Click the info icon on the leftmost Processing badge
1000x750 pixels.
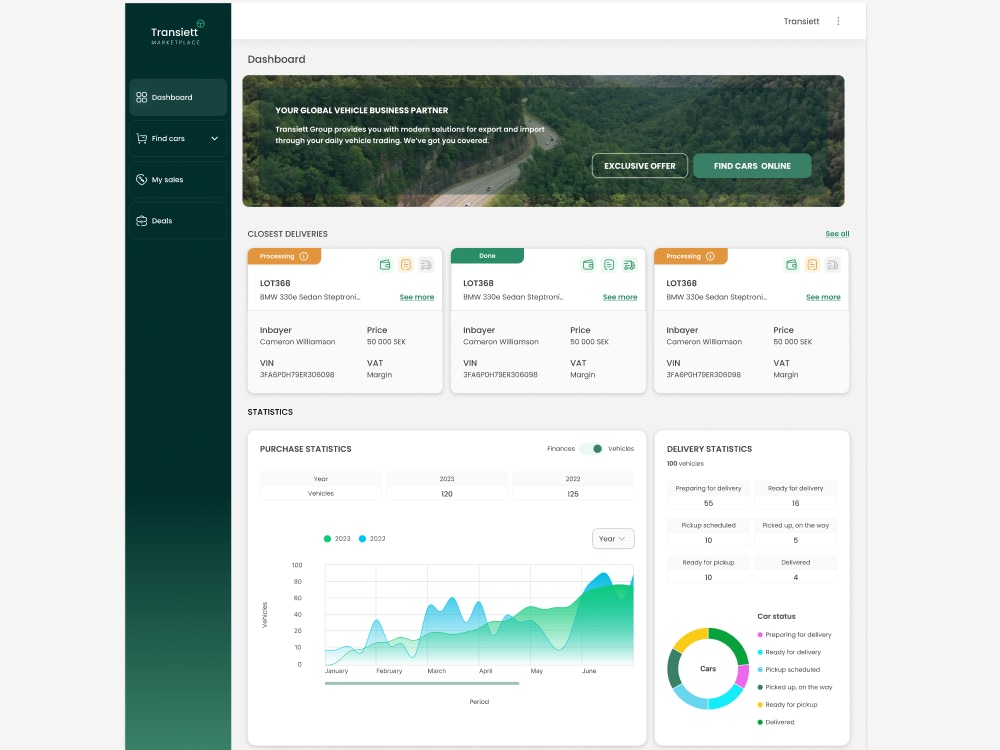click(x=304, y=256)
